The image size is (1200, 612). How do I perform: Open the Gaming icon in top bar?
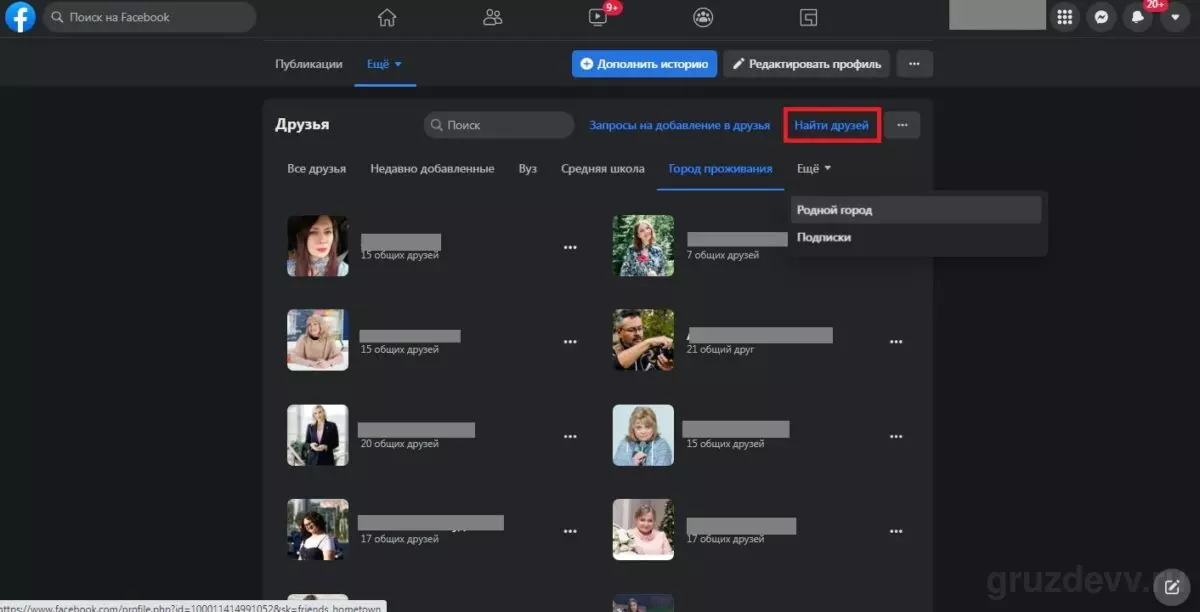click(x=809, y=17)
